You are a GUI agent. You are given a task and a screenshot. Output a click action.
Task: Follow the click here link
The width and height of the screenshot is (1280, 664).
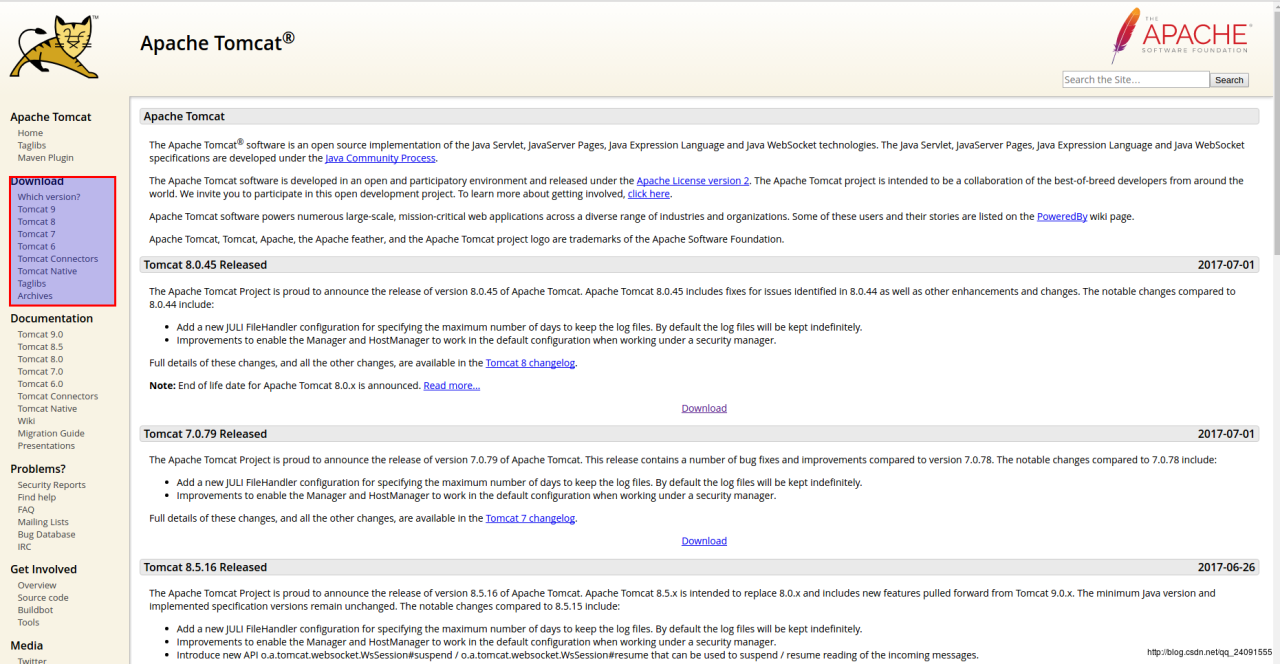pyautogui.click(x=649, y=194)
